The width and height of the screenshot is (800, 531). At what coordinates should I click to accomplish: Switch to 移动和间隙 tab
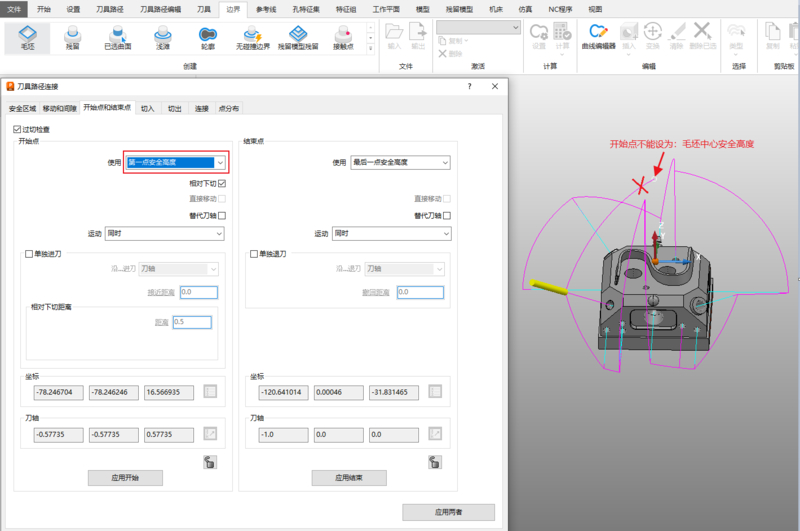tap(60, 109)
